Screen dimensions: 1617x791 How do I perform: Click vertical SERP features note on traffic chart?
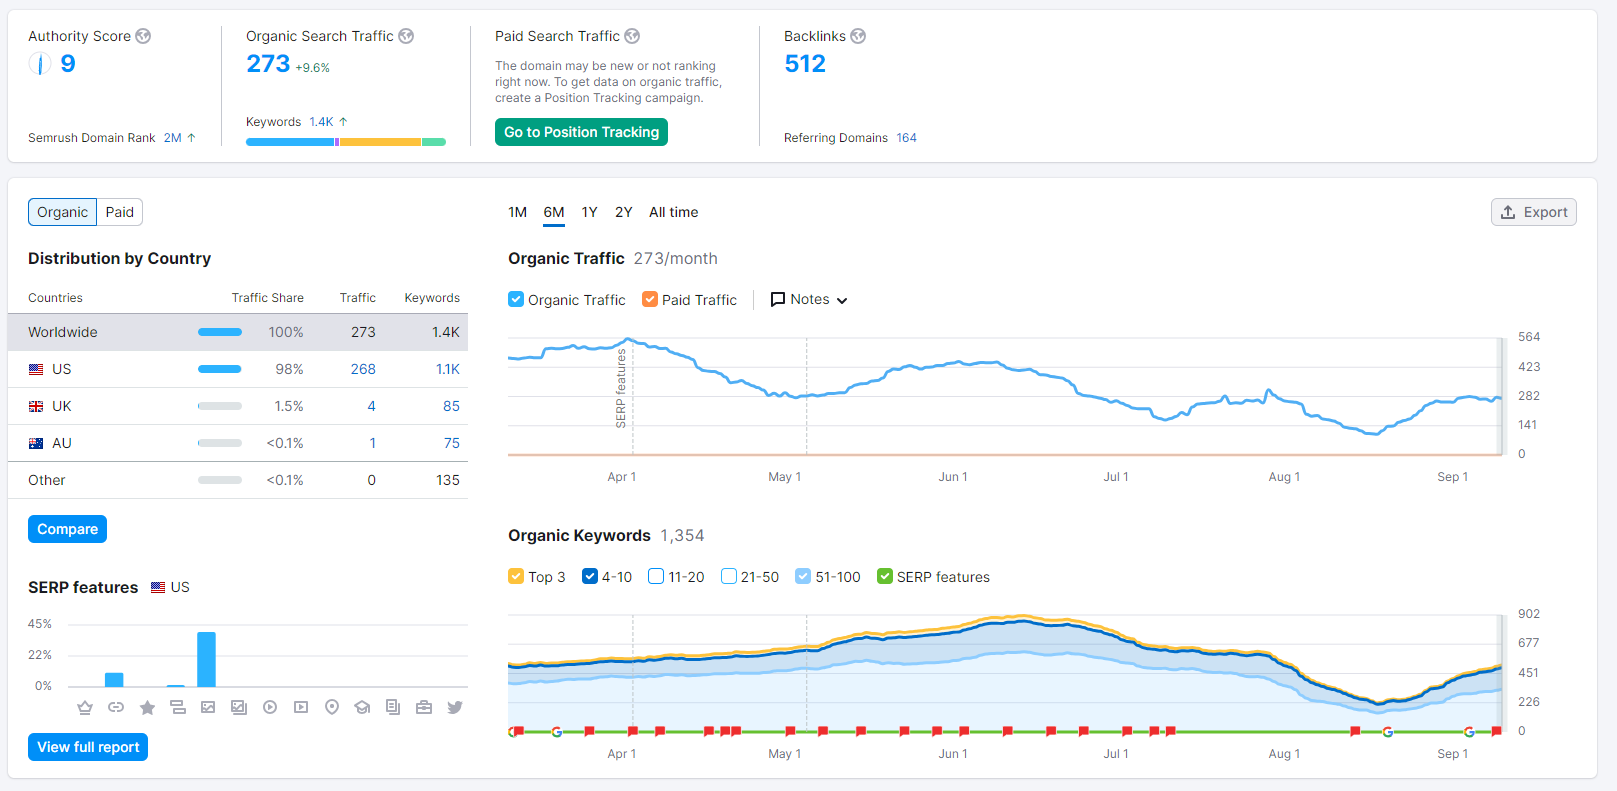click(x=621, y=388)
